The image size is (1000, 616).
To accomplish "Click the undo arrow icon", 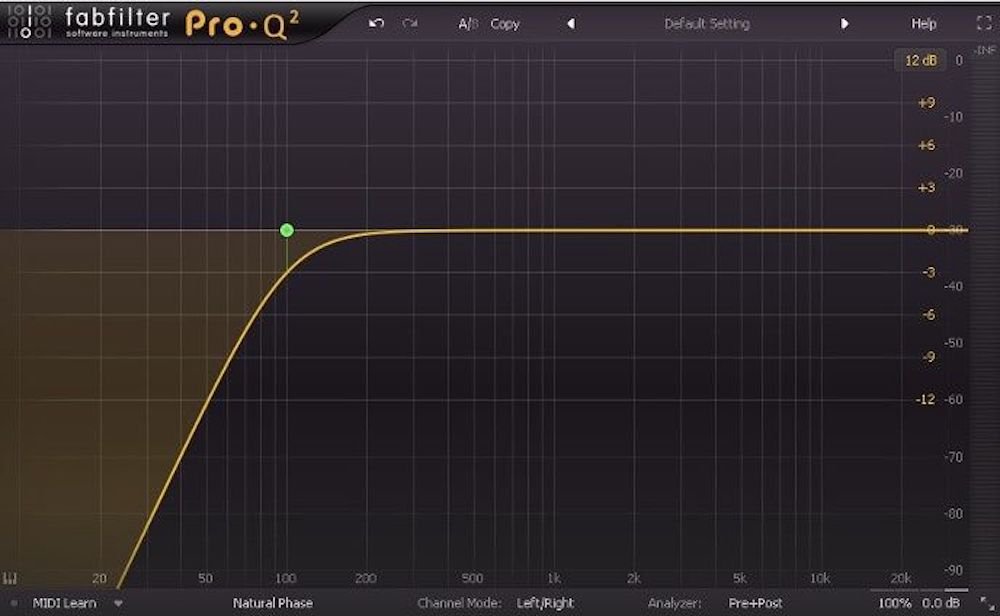I will pos(376,23).
